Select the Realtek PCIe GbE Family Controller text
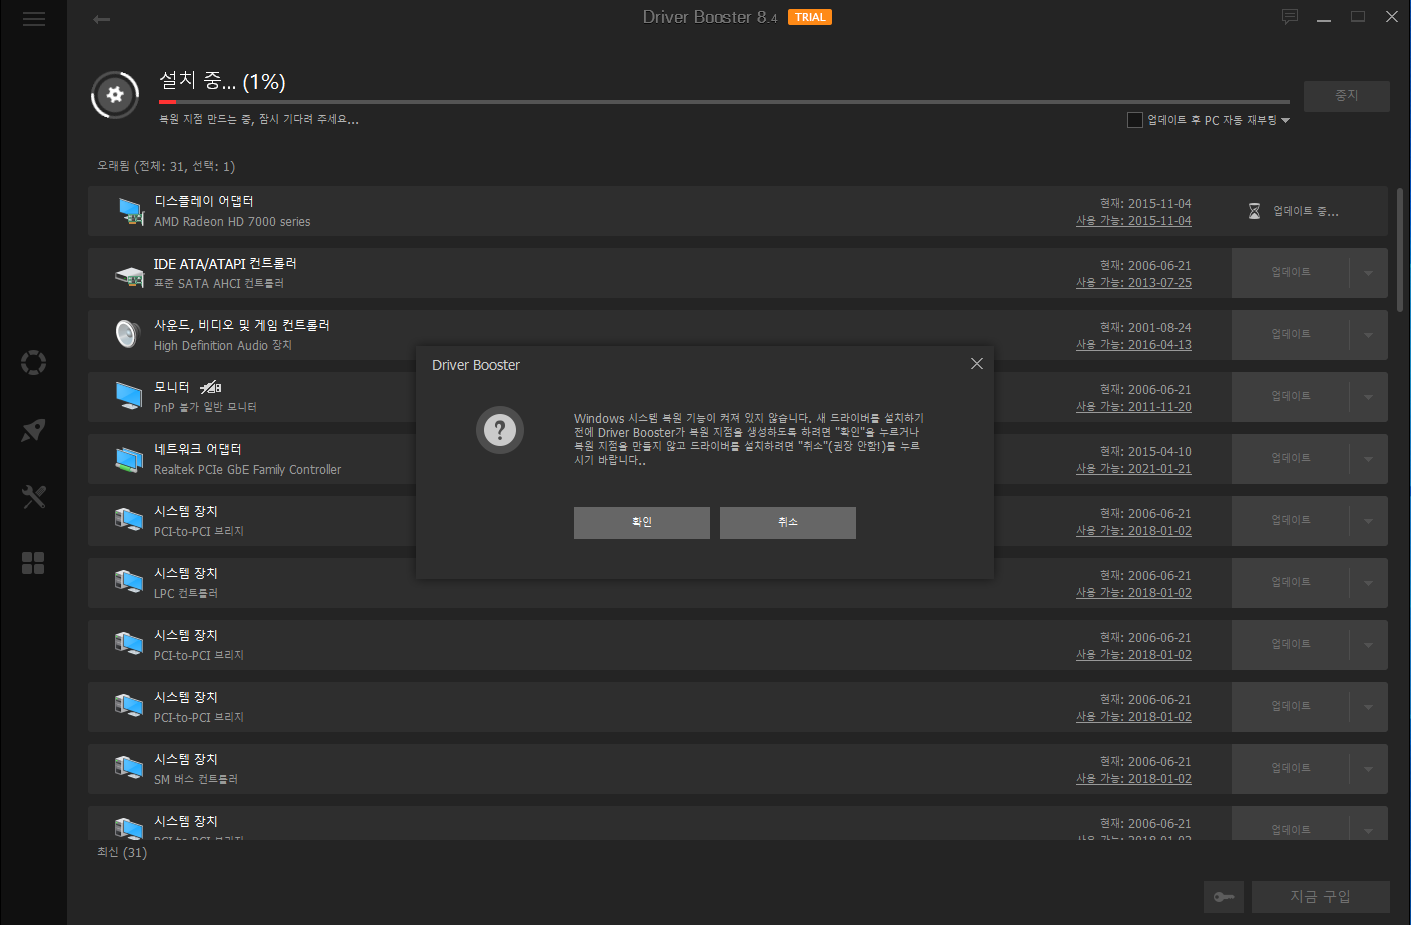 (x=247, y=470)
